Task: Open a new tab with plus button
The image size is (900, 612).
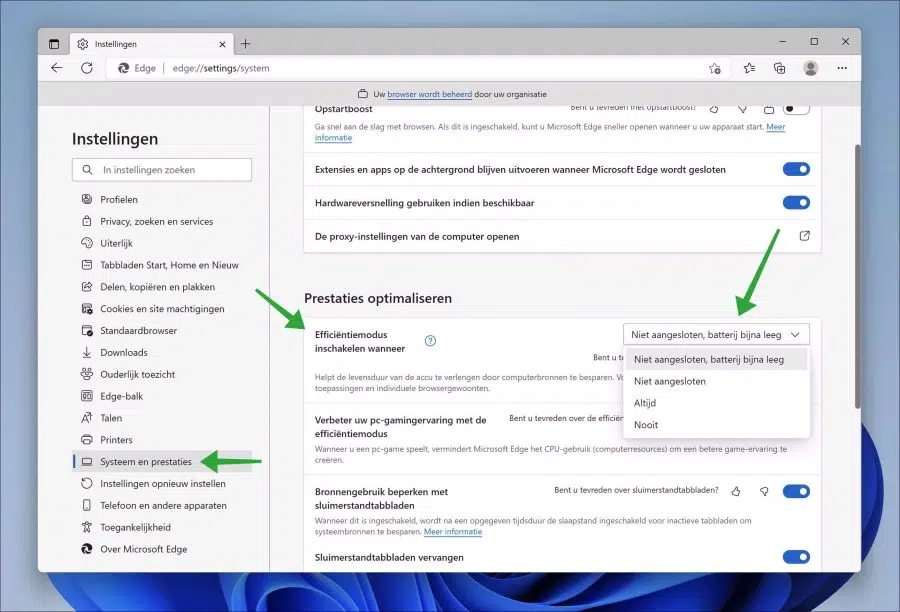Action: 246,44
